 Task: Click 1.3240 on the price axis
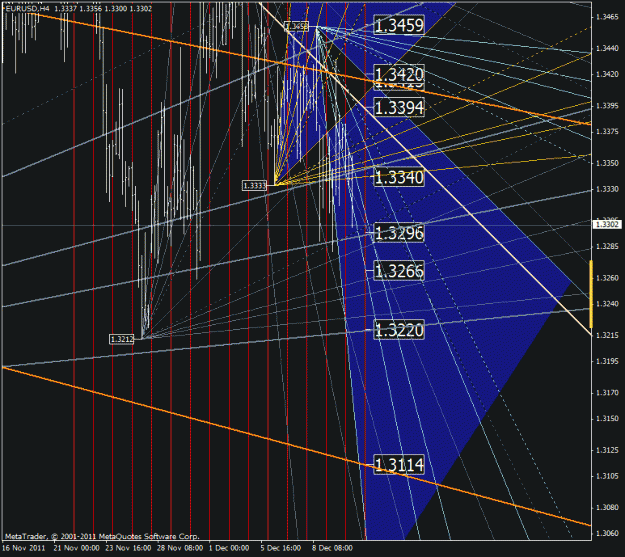(607, 304)
